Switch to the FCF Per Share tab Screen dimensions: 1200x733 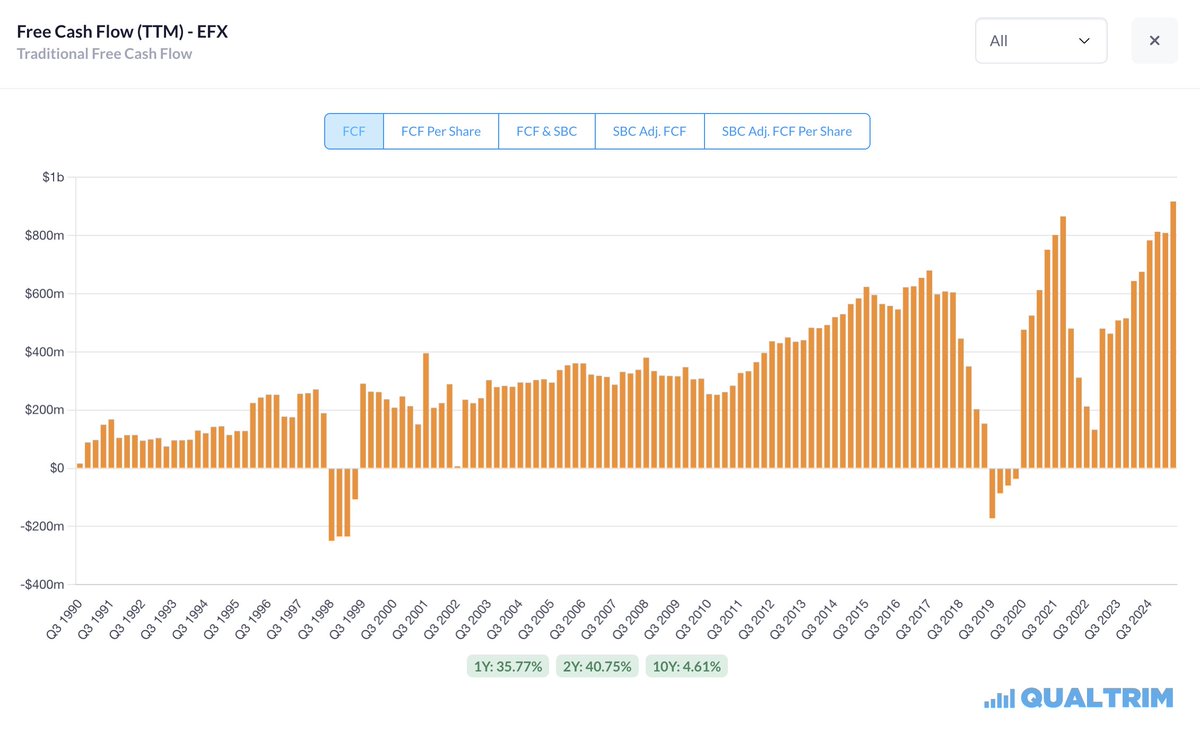[441, 131]
